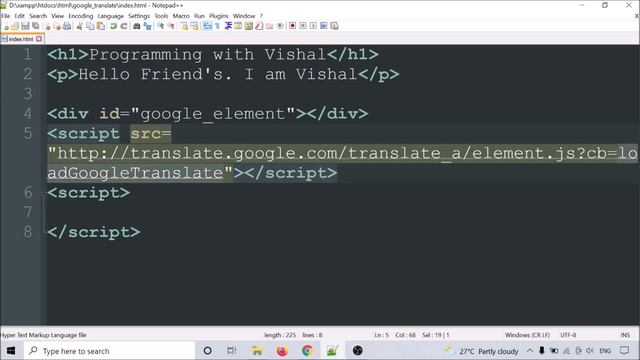Open the Windows Start menu
Viewport: 640px width, 360px height.
(x=11, y=351)
